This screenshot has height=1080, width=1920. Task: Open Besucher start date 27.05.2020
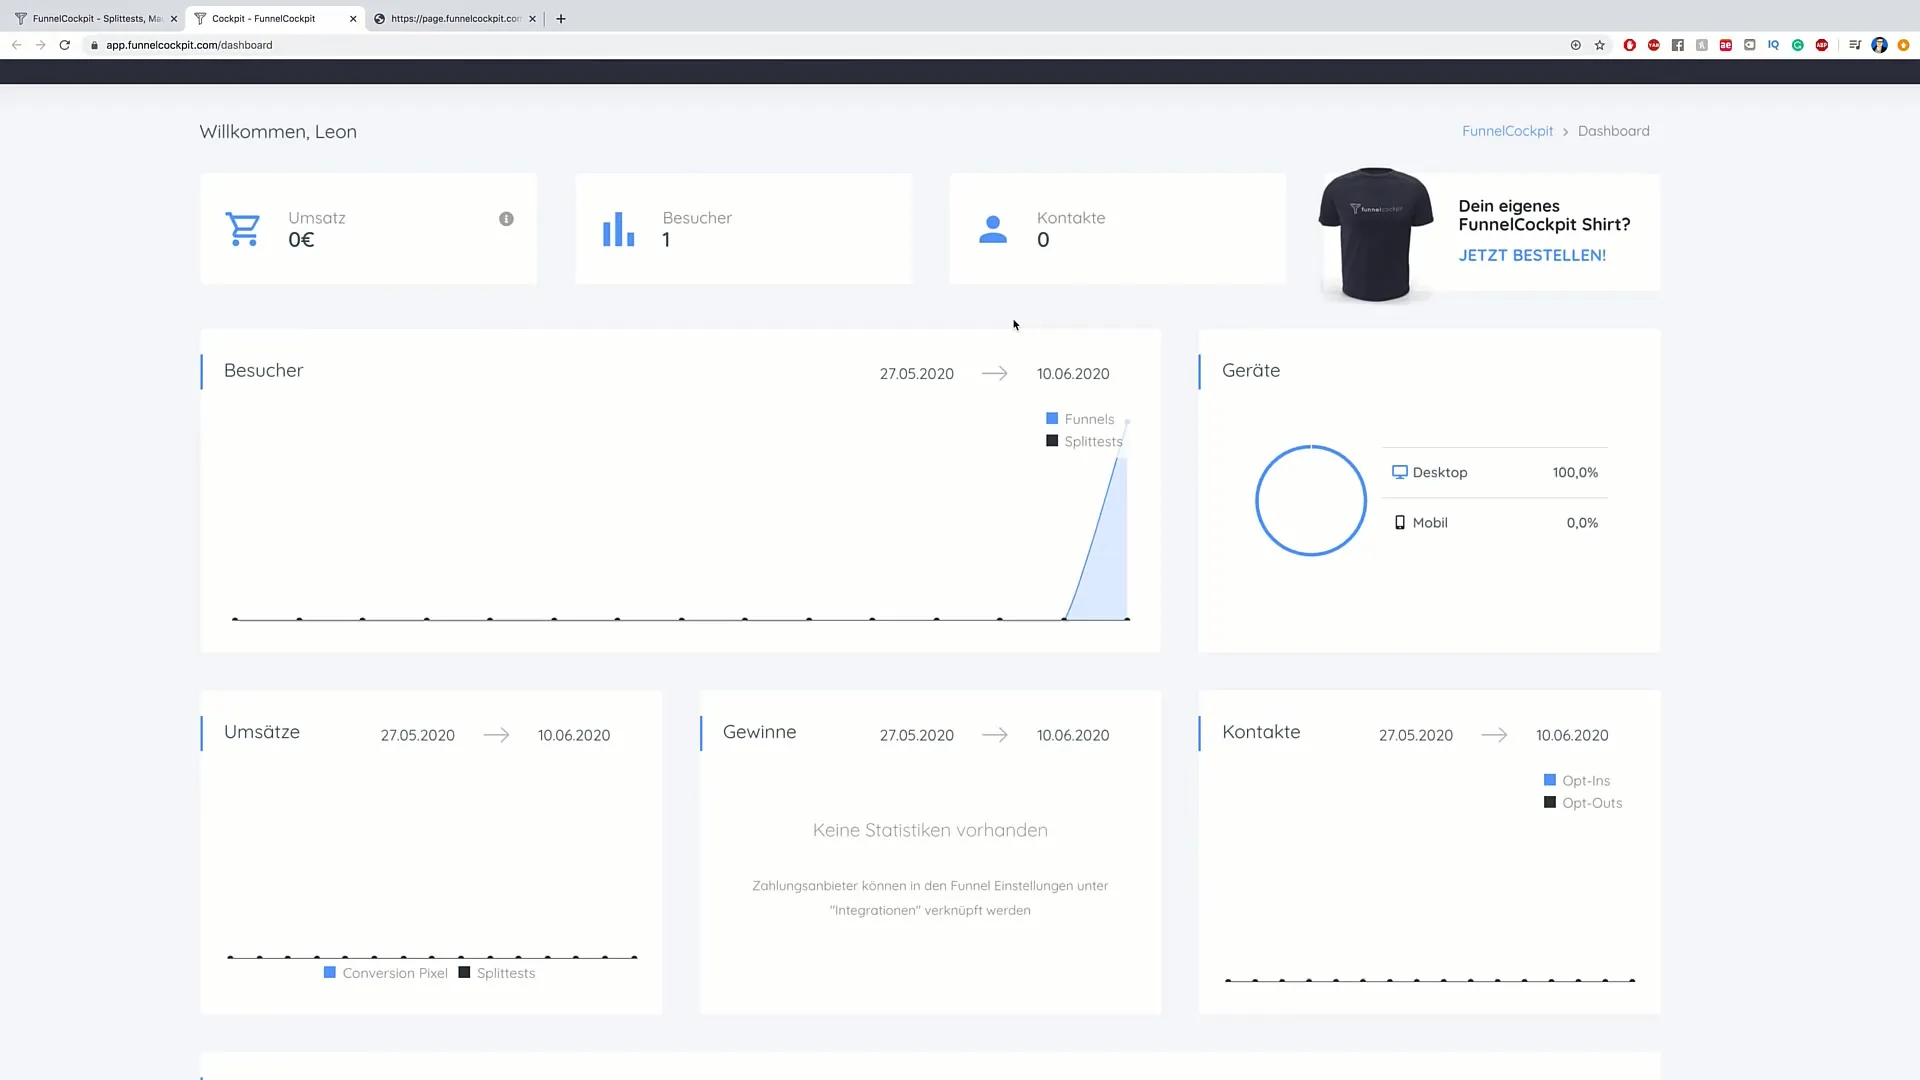click(917, 374)
